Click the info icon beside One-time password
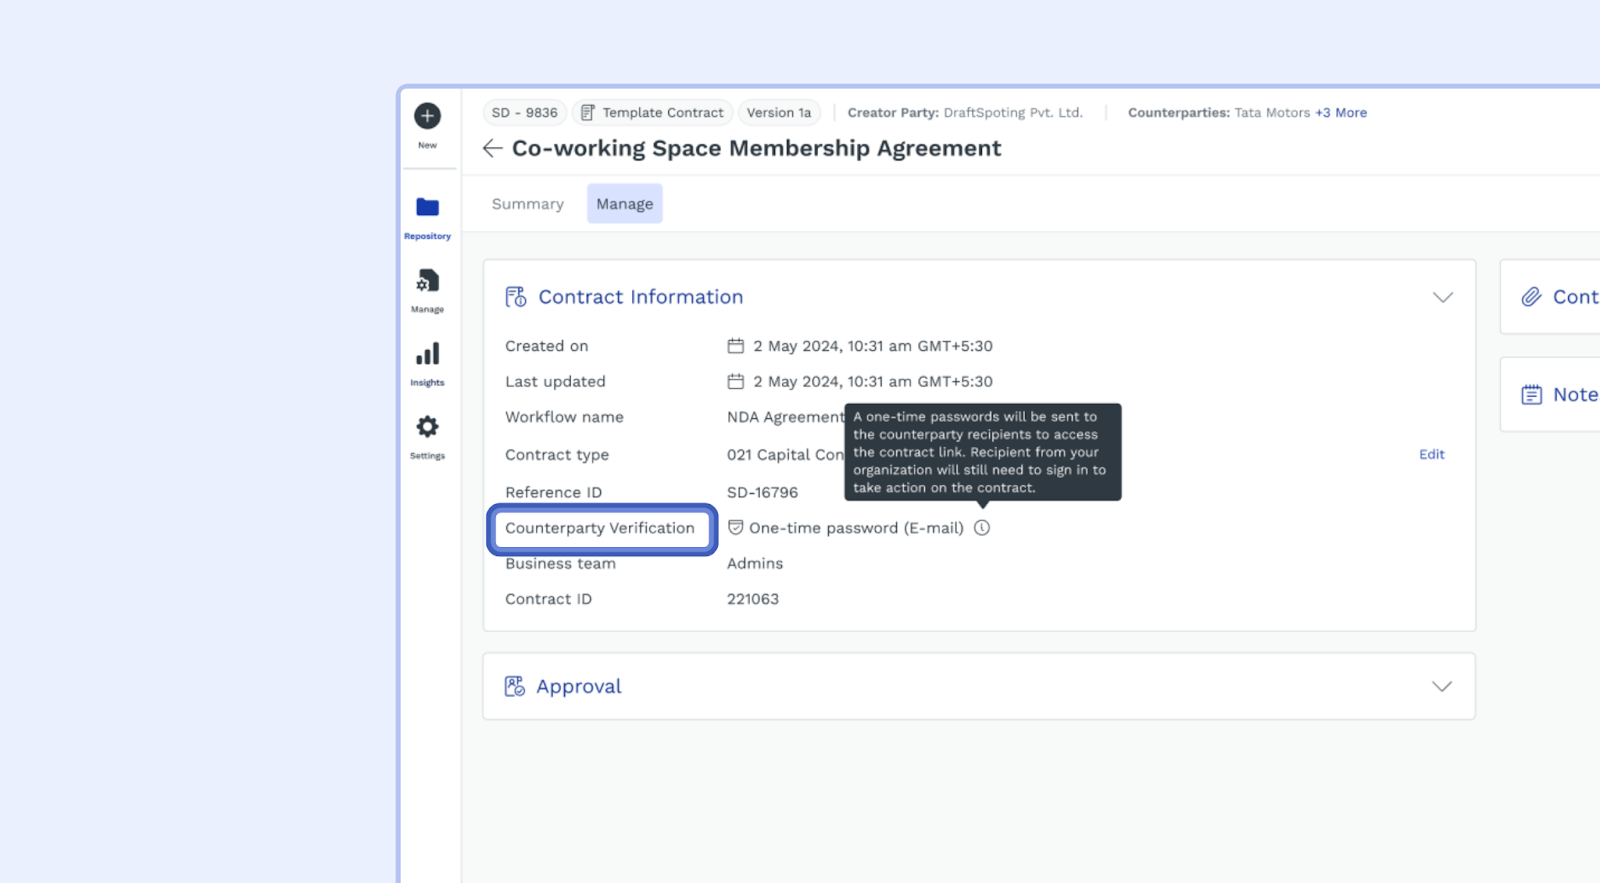This screenshot has width=1600, height=883. coord(982,528)
